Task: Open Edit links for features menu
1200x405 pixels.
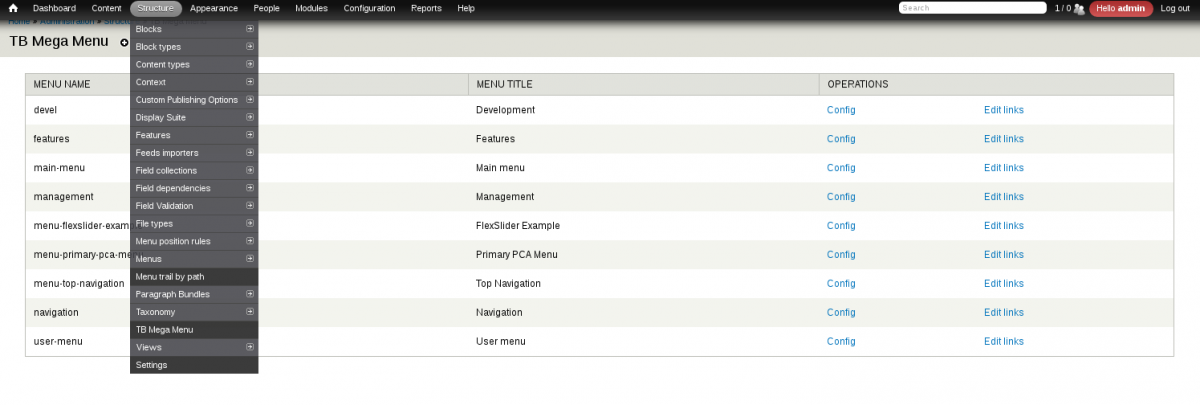Action: 1004,139
